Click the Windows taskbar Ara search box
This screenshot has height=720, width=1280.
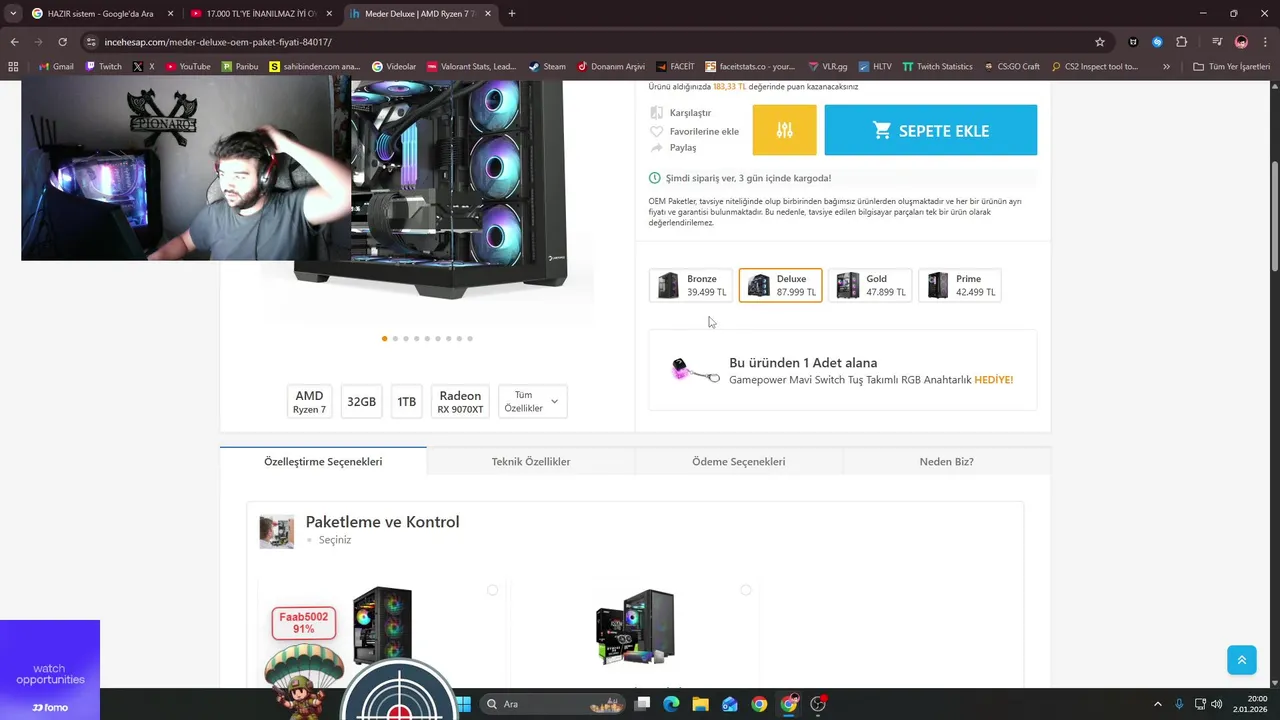pos(552,704)
